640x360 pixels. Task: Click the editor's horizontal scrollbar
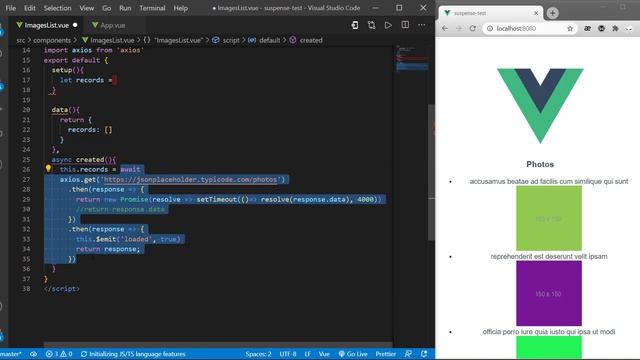coord(218,345)
